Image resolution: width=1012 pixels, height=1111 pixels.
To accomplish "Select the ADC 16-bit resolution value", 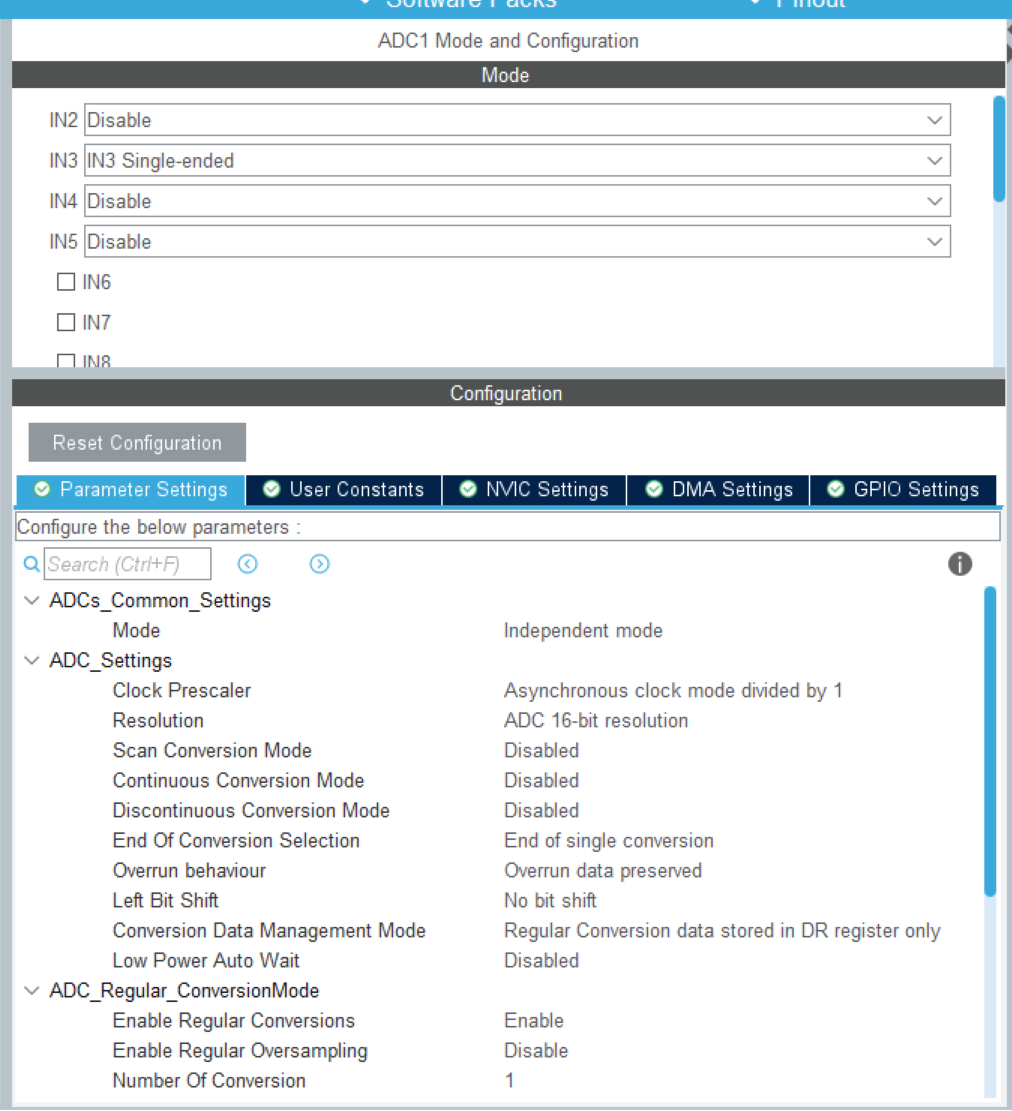I will coord(595,720).
